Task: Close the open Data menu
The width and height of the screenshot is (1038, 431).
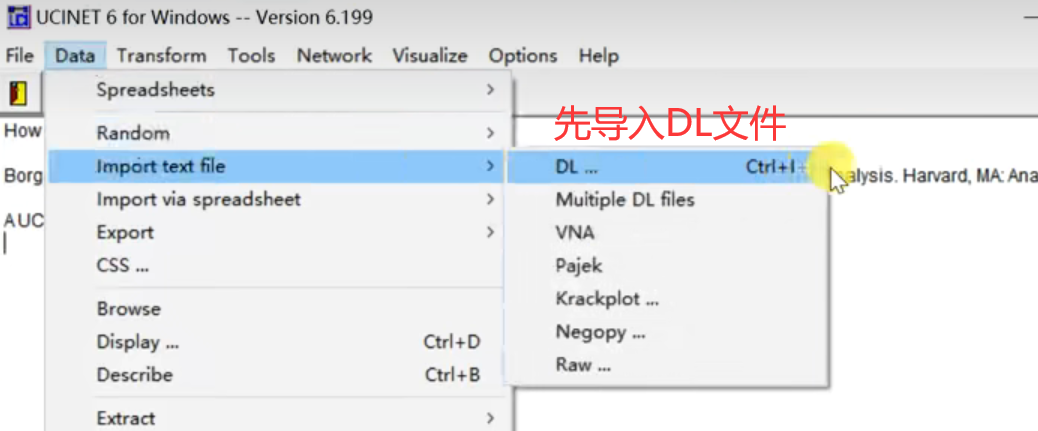Action: click(x=75, y=56)
